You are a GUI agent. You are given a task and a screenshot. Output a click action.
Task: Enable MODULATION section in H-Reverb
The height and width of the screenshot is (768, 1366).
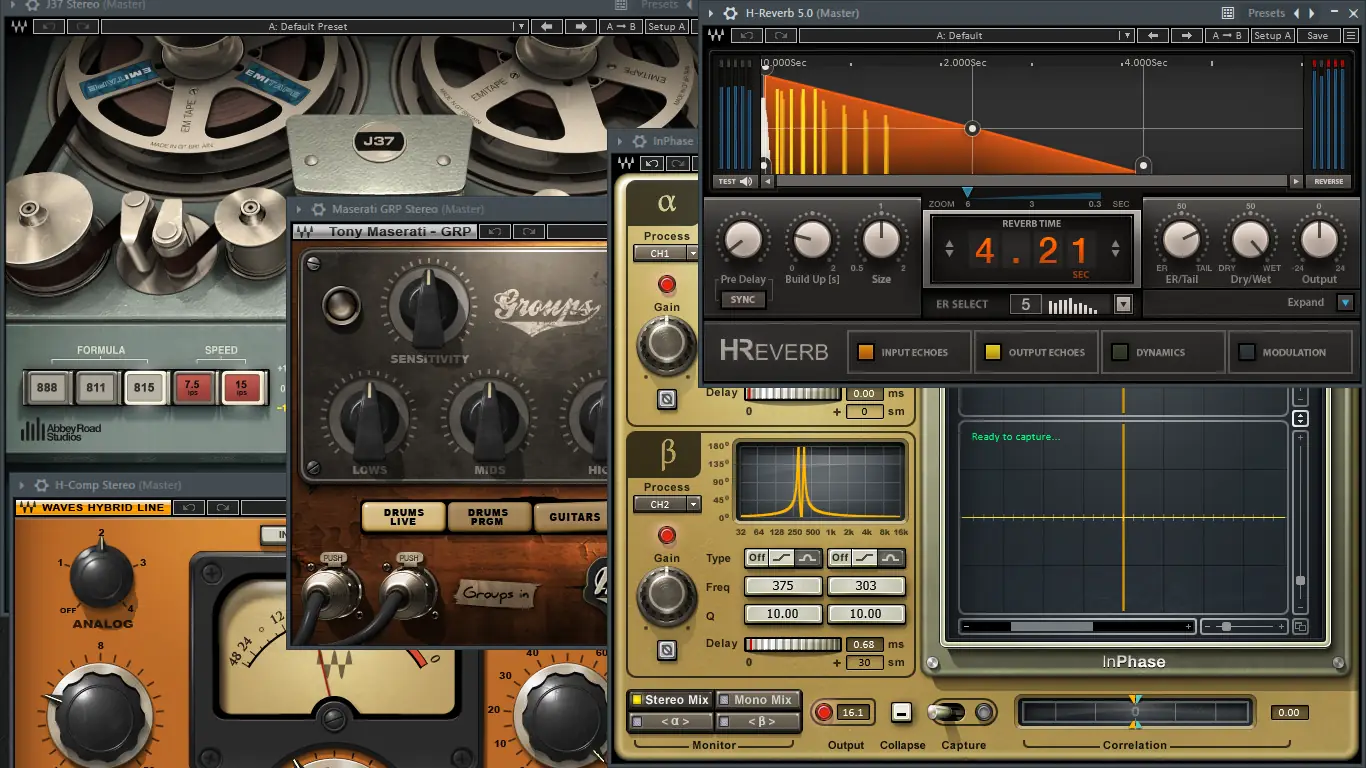click(x=1290, y=352)
